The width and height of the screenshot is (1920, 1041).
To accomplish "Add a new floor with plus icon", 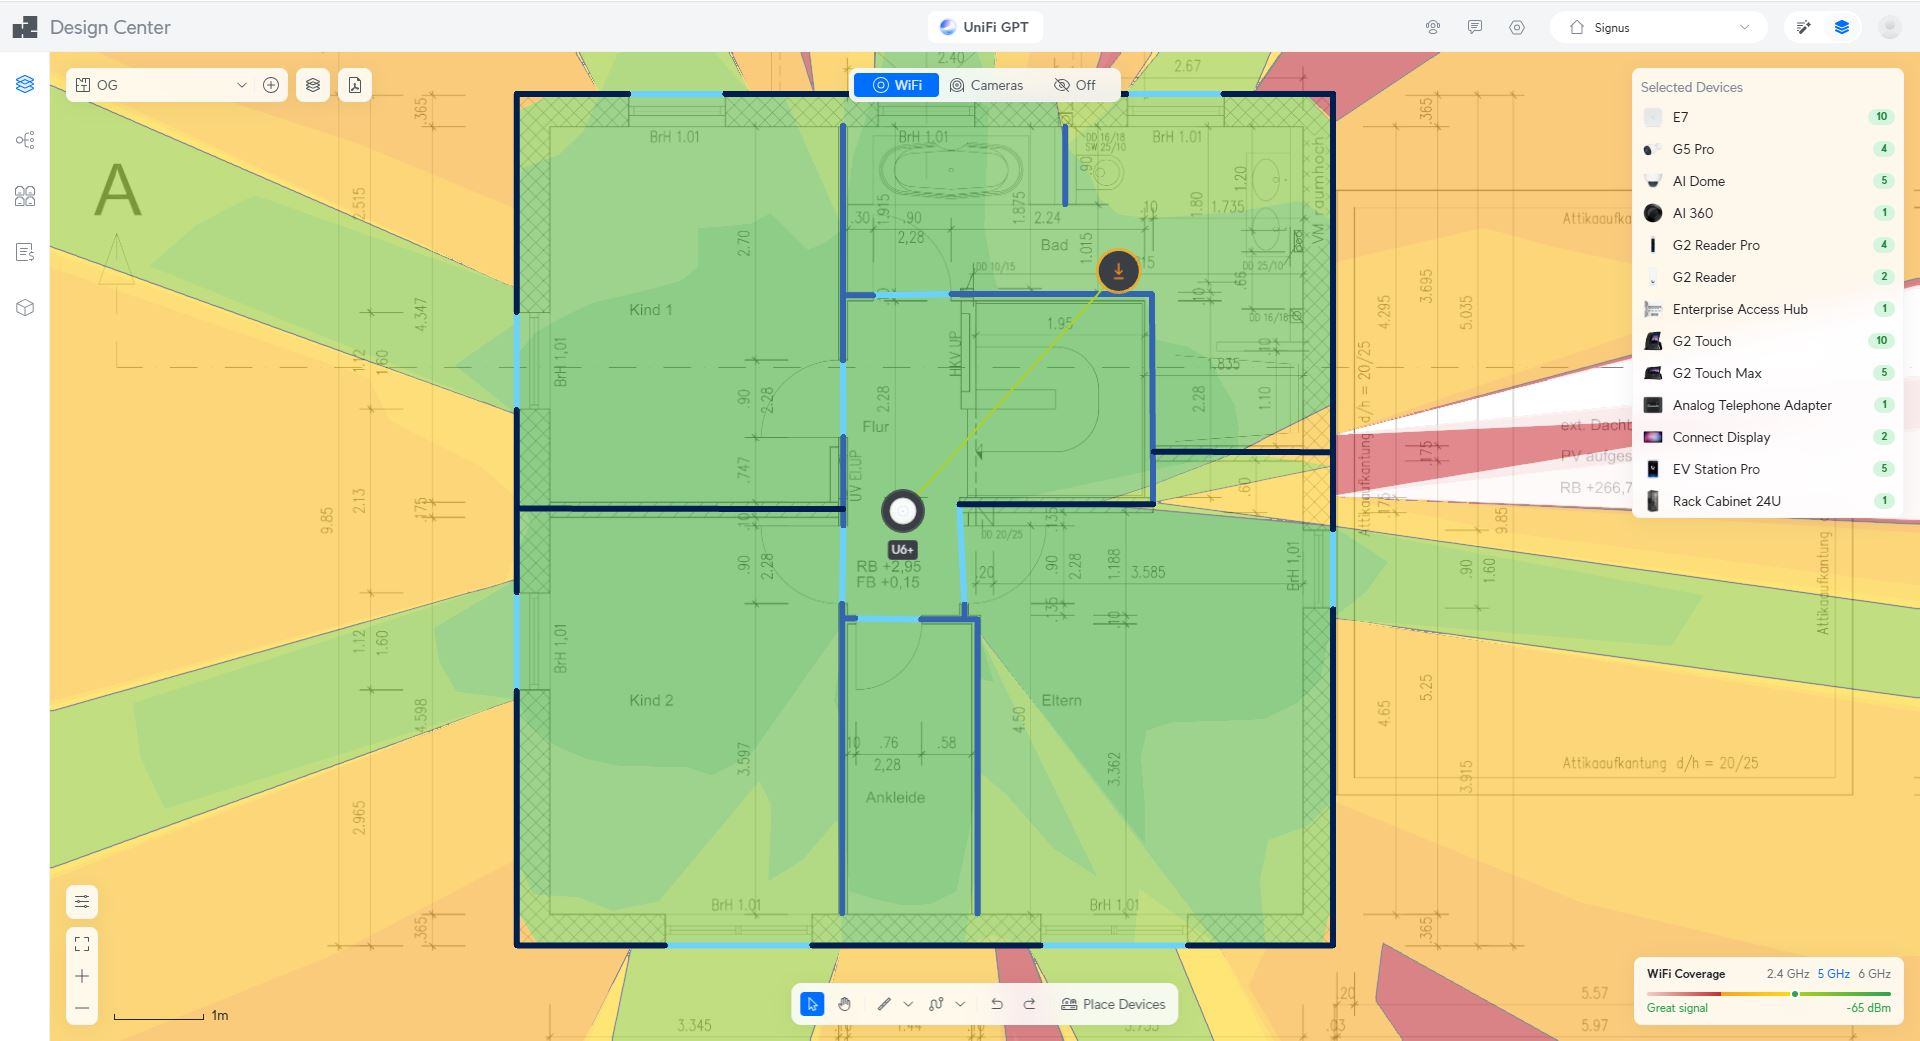I will 270,85.
